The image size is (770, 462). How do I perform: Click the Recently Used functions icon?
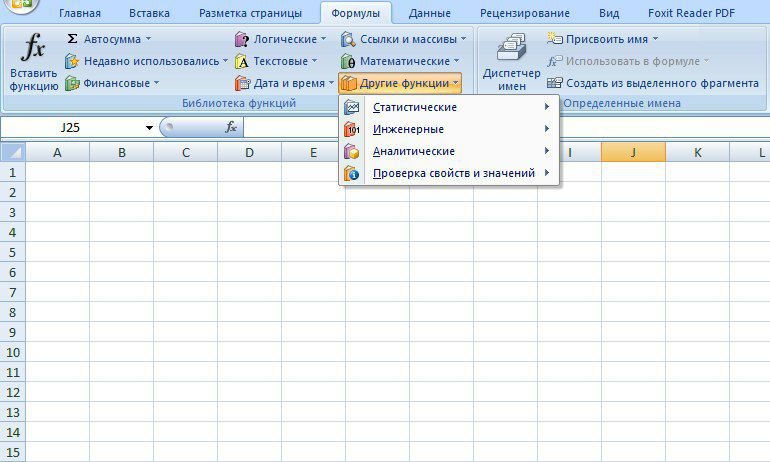point(72,61)
